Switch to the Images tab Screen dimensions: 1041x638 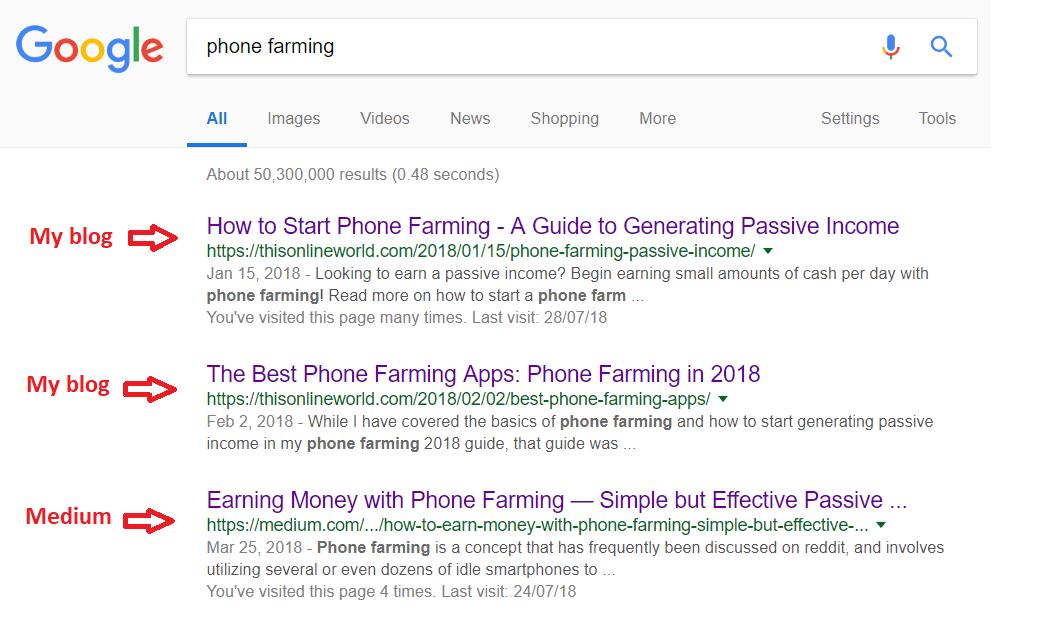pos(294,118)
